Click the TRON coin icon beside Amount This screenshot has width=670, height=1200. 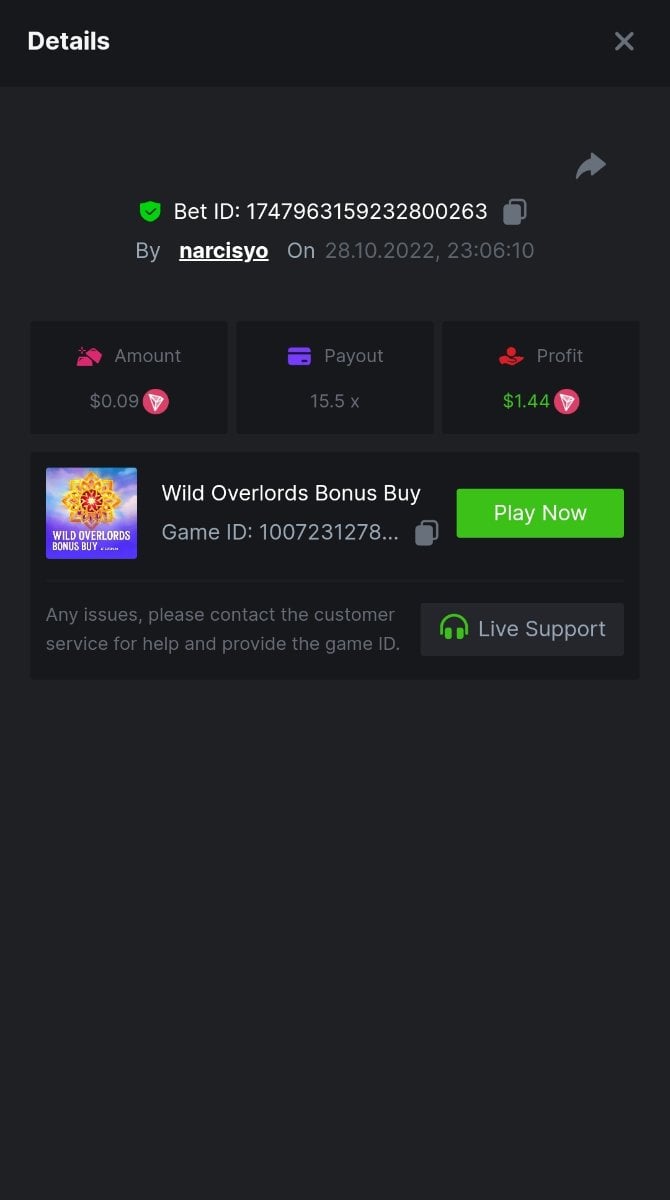click(x=156, y=401)
